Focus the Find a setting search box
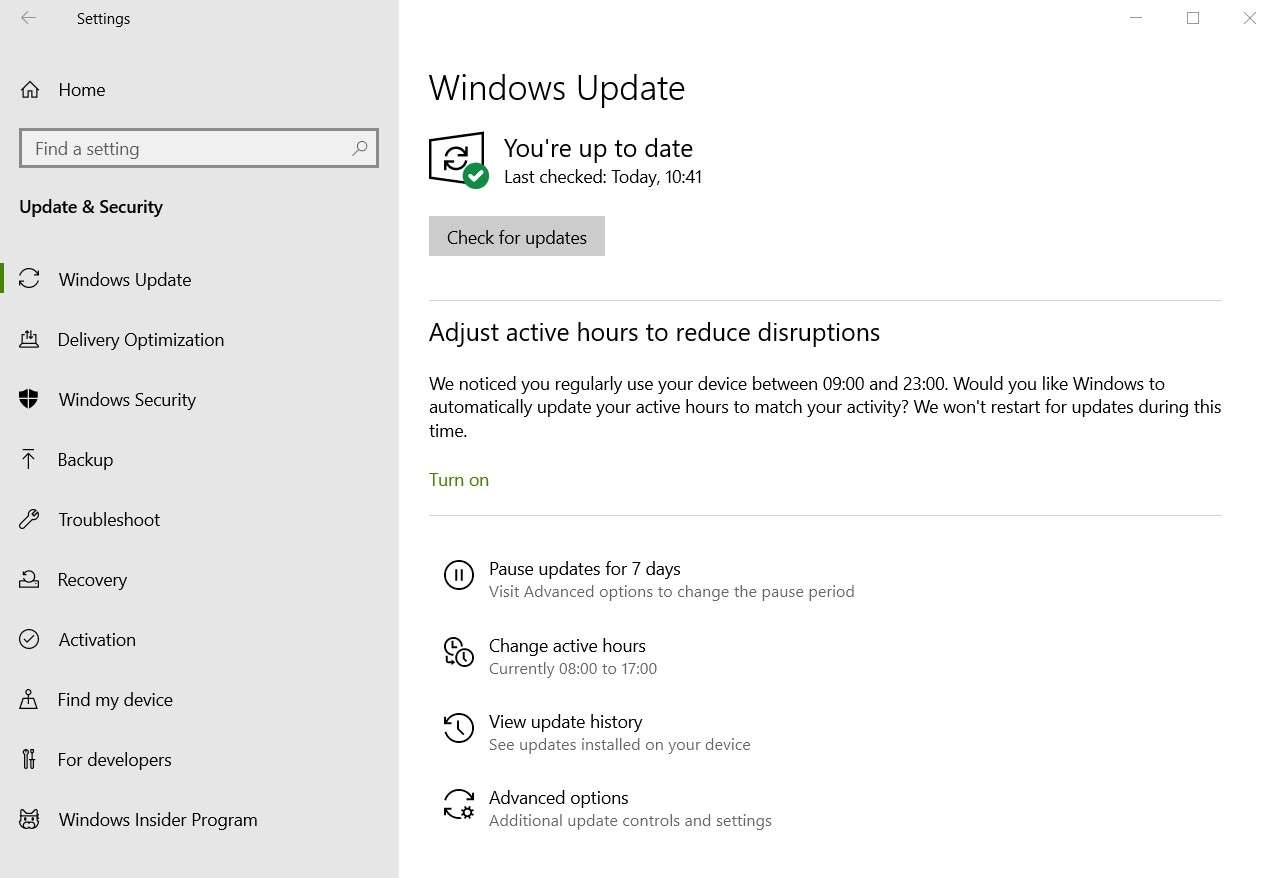Viewport: 1272px width, 878px height. 199,148
